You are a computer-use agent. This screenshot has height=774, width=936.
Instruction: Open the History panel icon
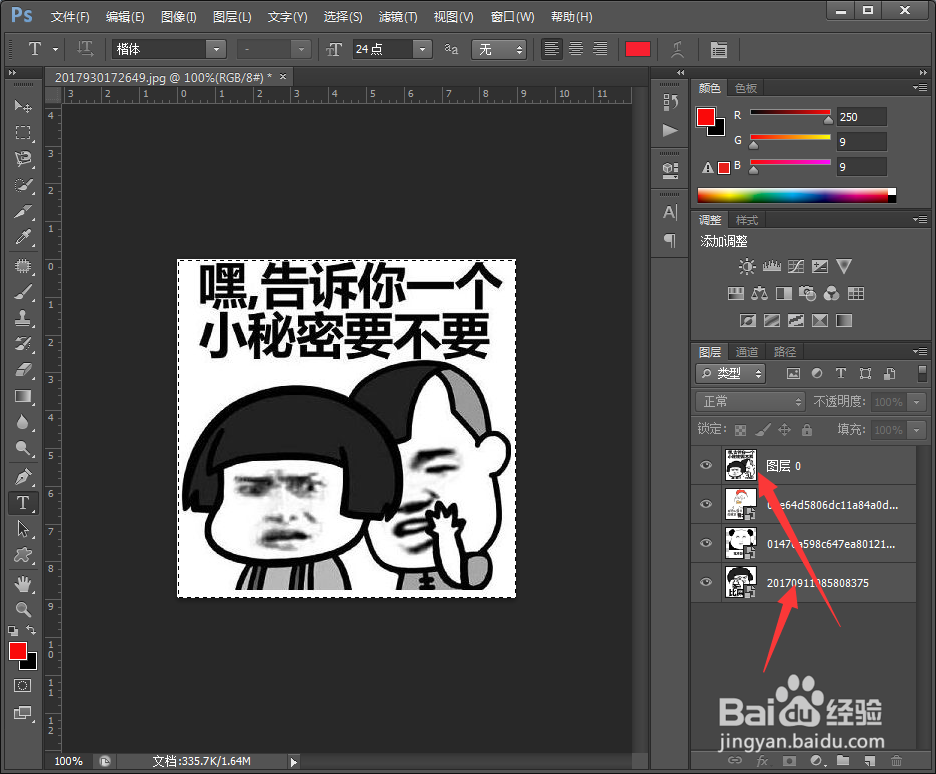(670, 103)
